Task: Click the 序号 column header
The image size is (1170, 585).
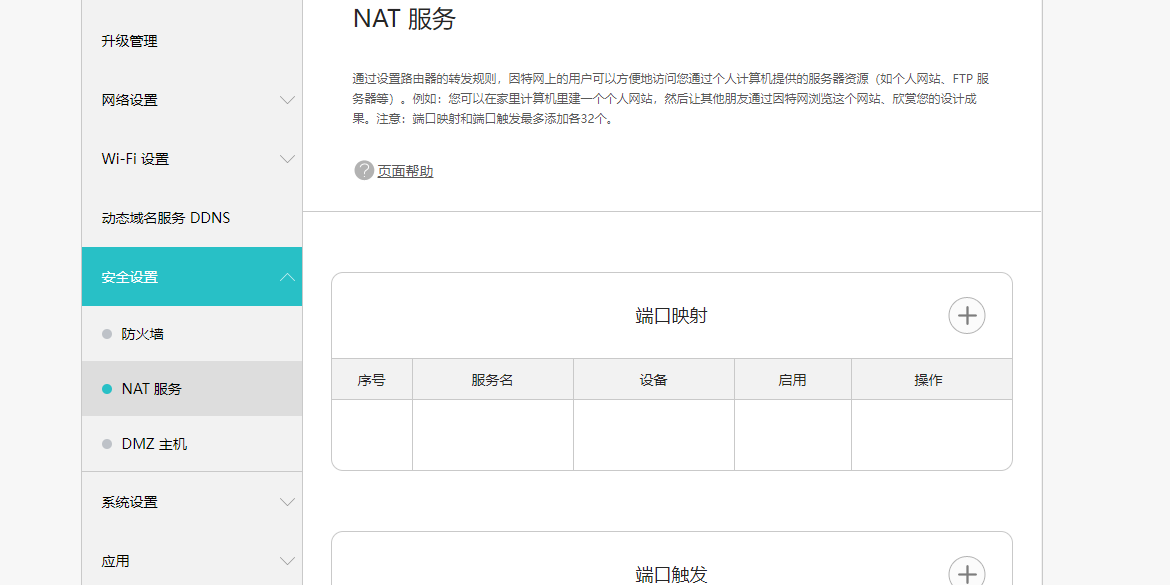Action: [x=371, y=379]
